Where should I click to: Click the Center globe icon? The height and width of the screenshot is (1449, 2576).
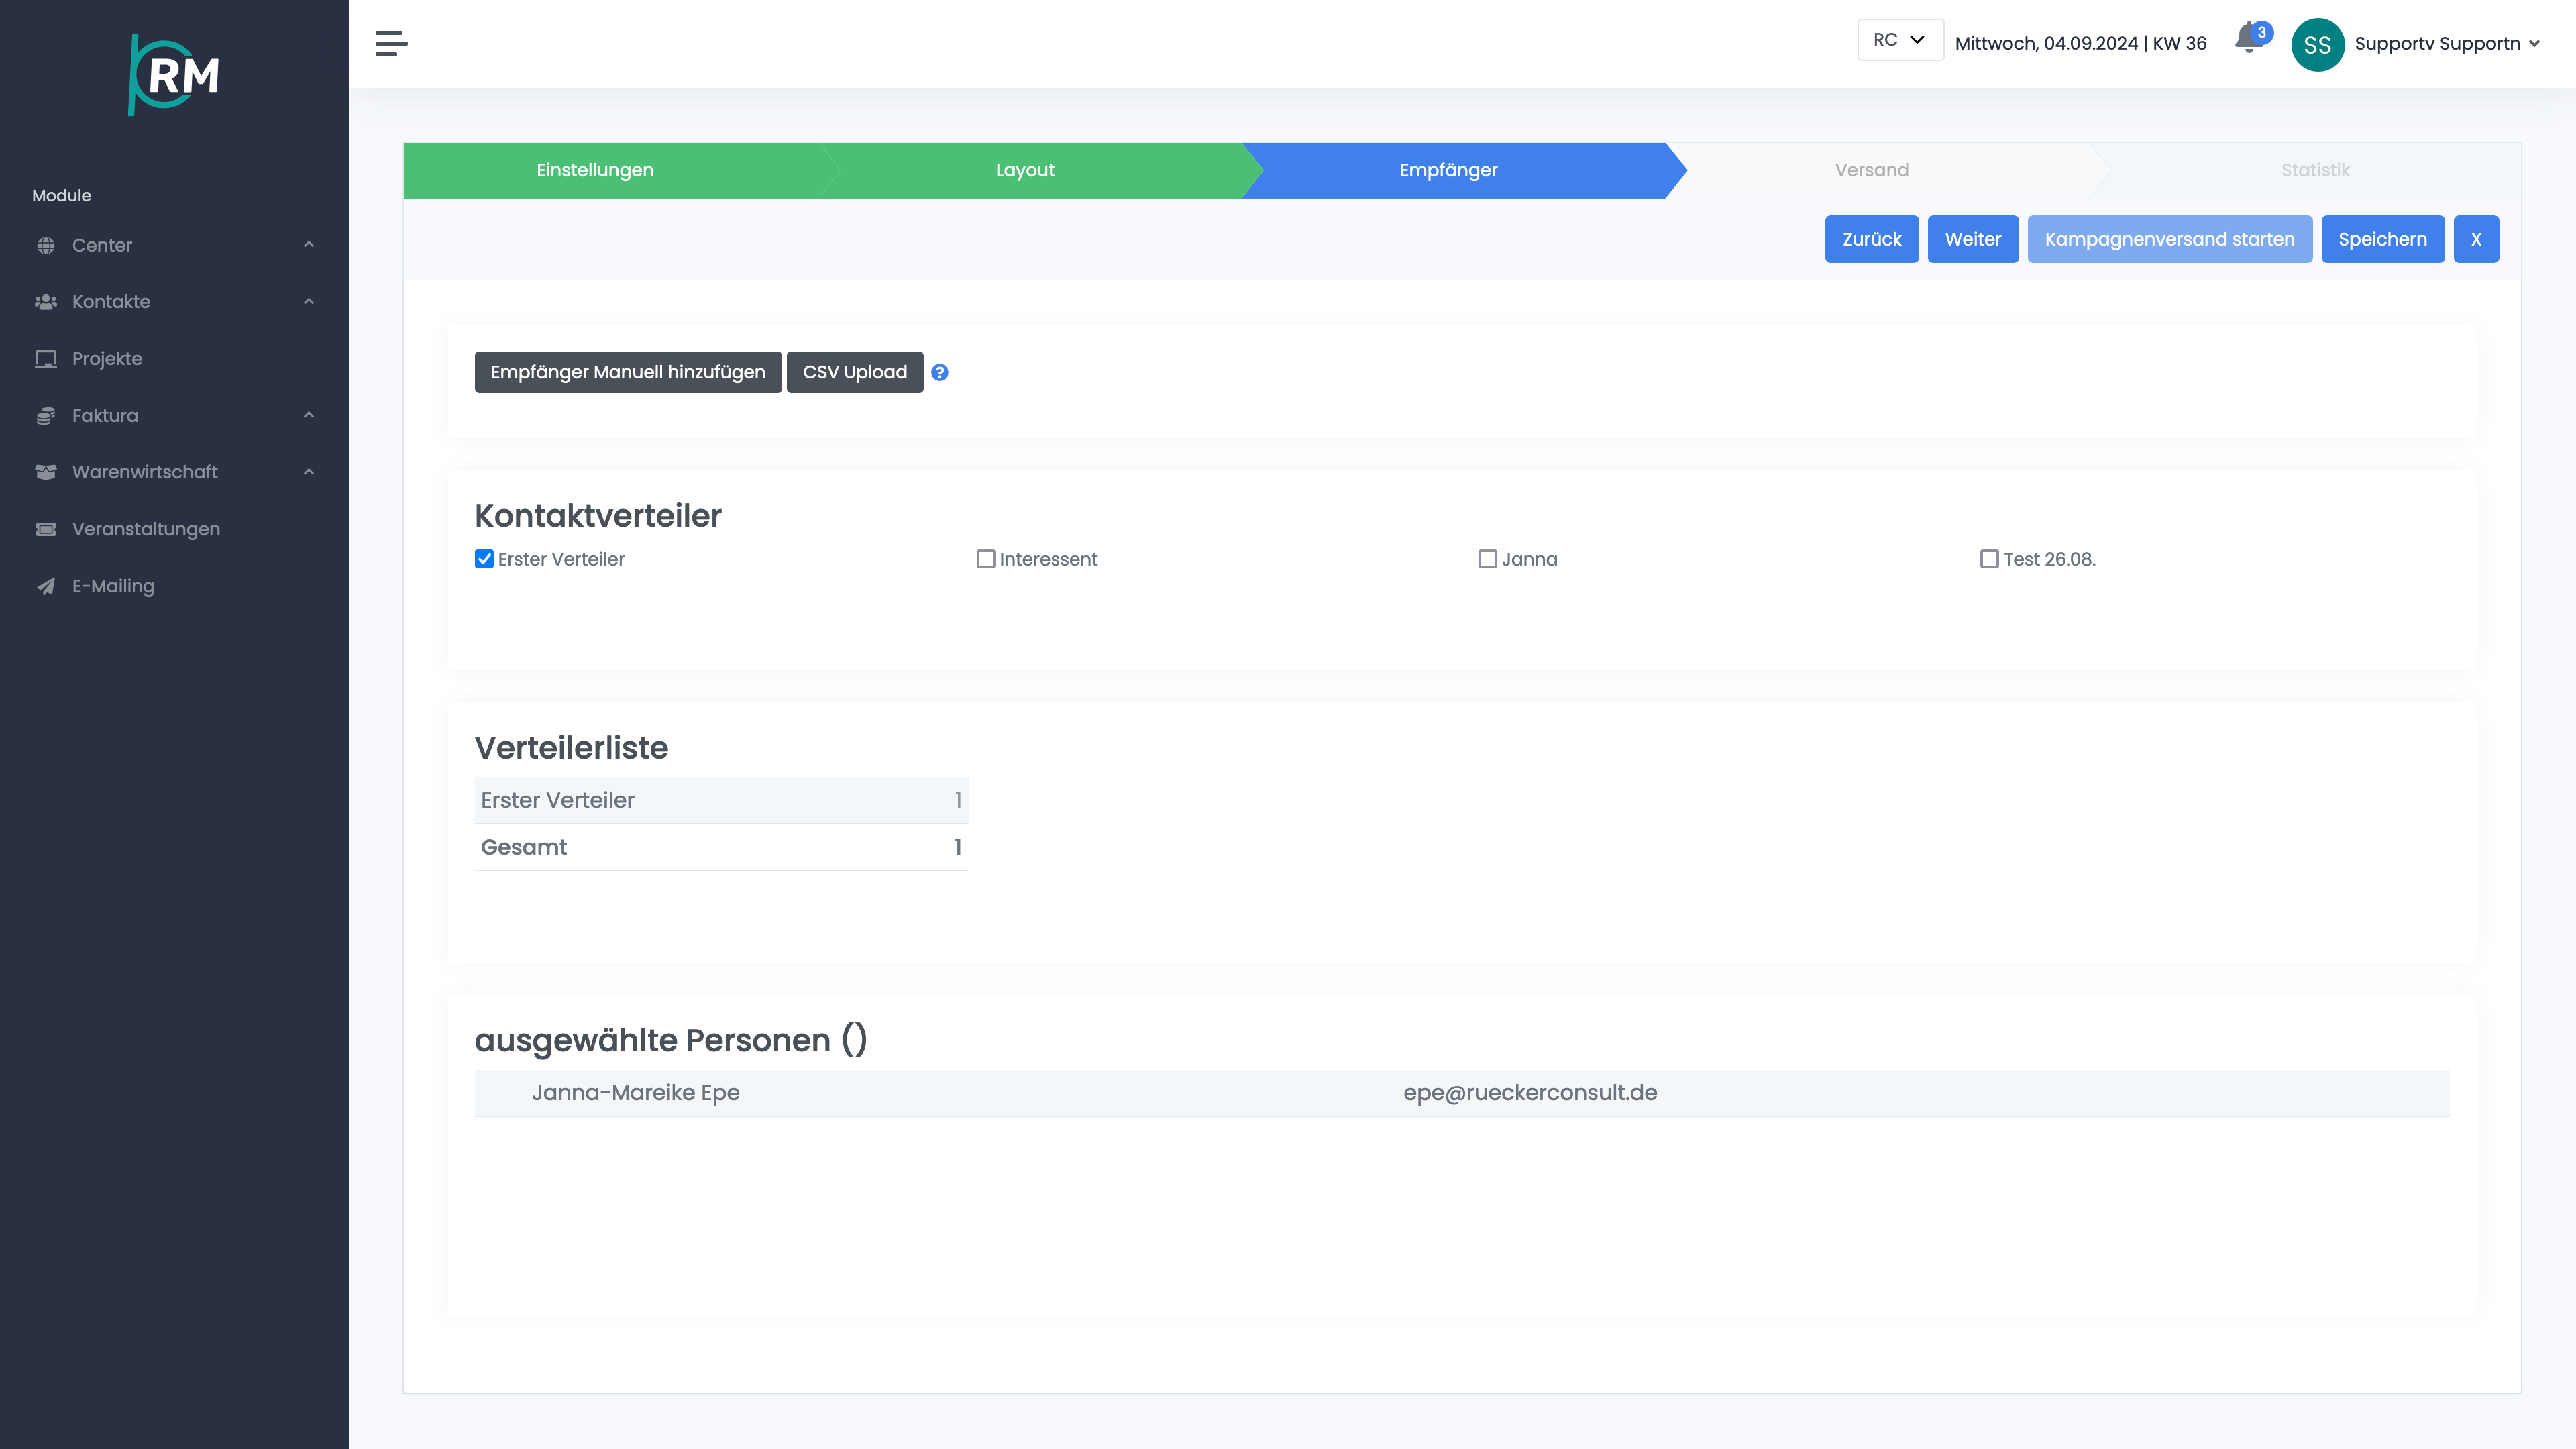click(46, 245)
